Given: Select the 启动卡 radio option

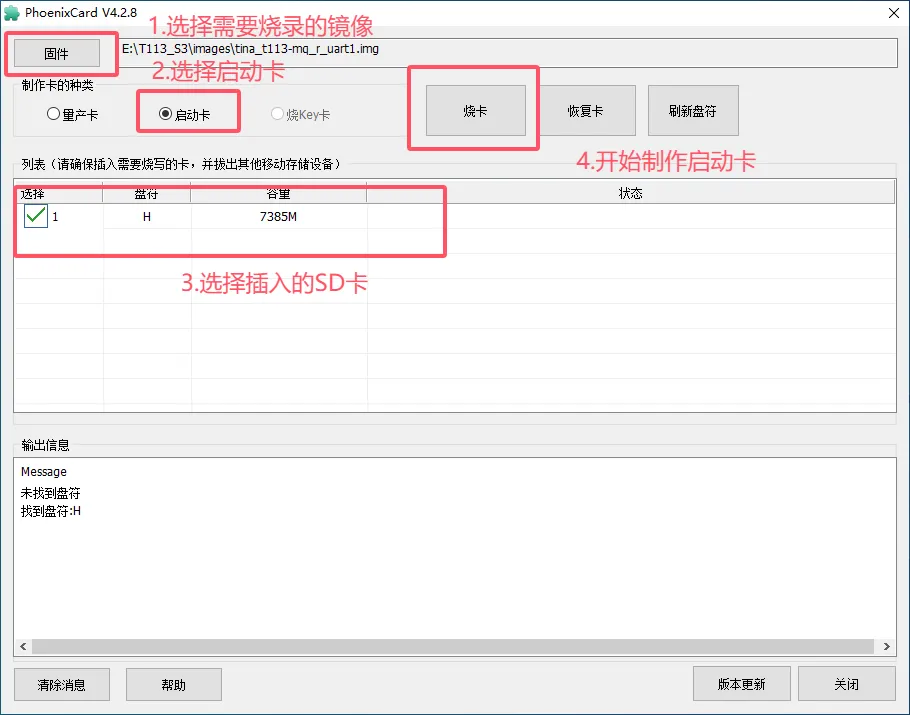Looking at the screenshot, I should point(166,114).
